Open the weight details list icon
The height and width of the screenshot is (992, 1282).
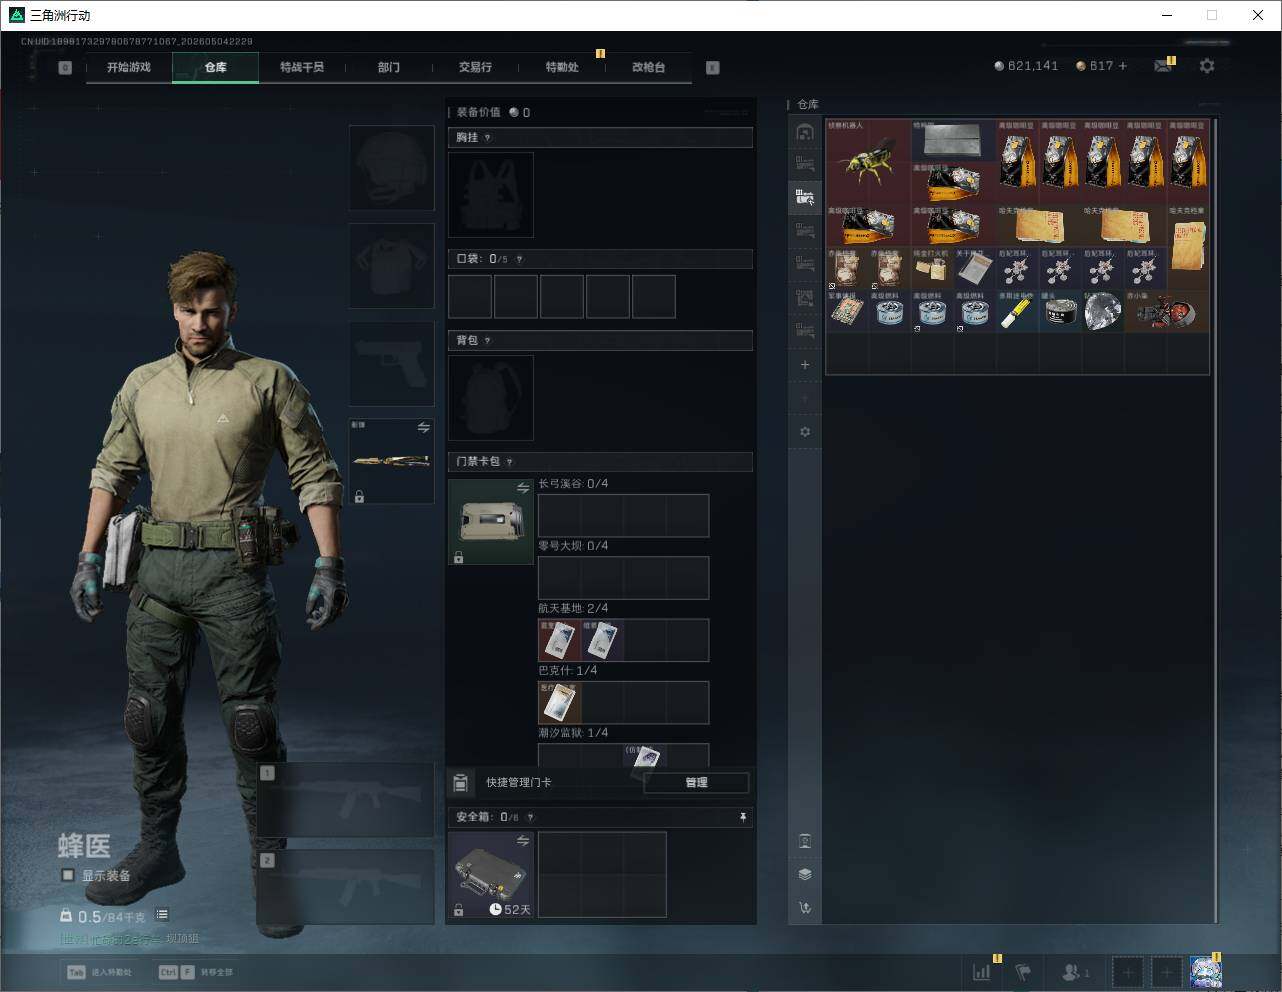(162, 915)
